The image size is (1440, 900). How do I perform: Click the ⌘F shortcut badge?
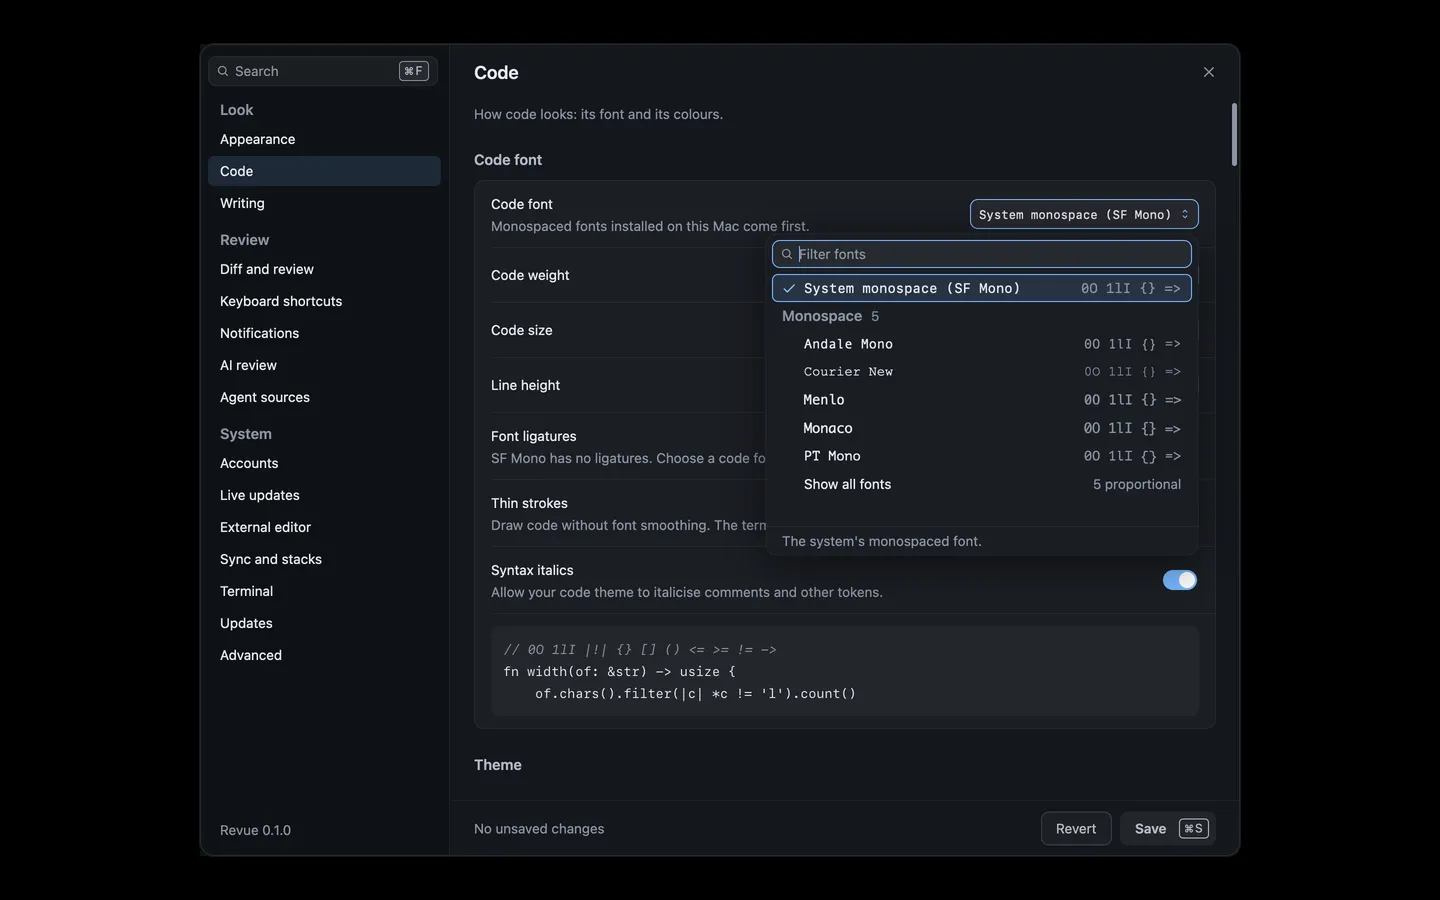pos(414,71)
